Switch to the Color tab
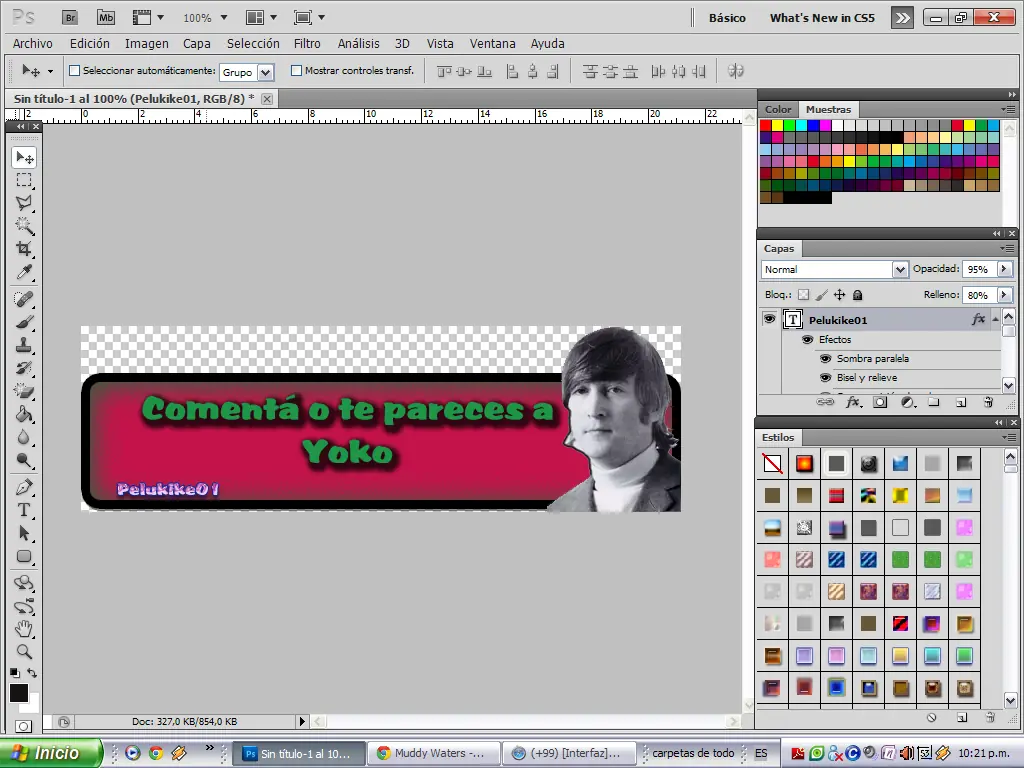Image resolution: width=1024 pixels, height=768 pixels. pos(778,109)
